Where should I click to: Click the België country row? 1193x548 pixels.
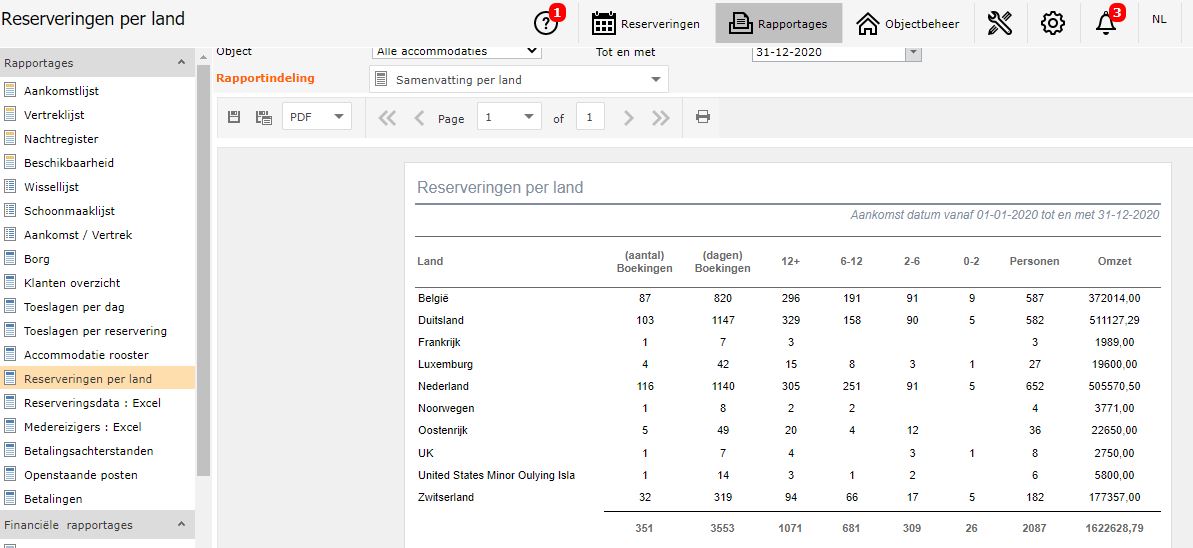pos(788,298)
